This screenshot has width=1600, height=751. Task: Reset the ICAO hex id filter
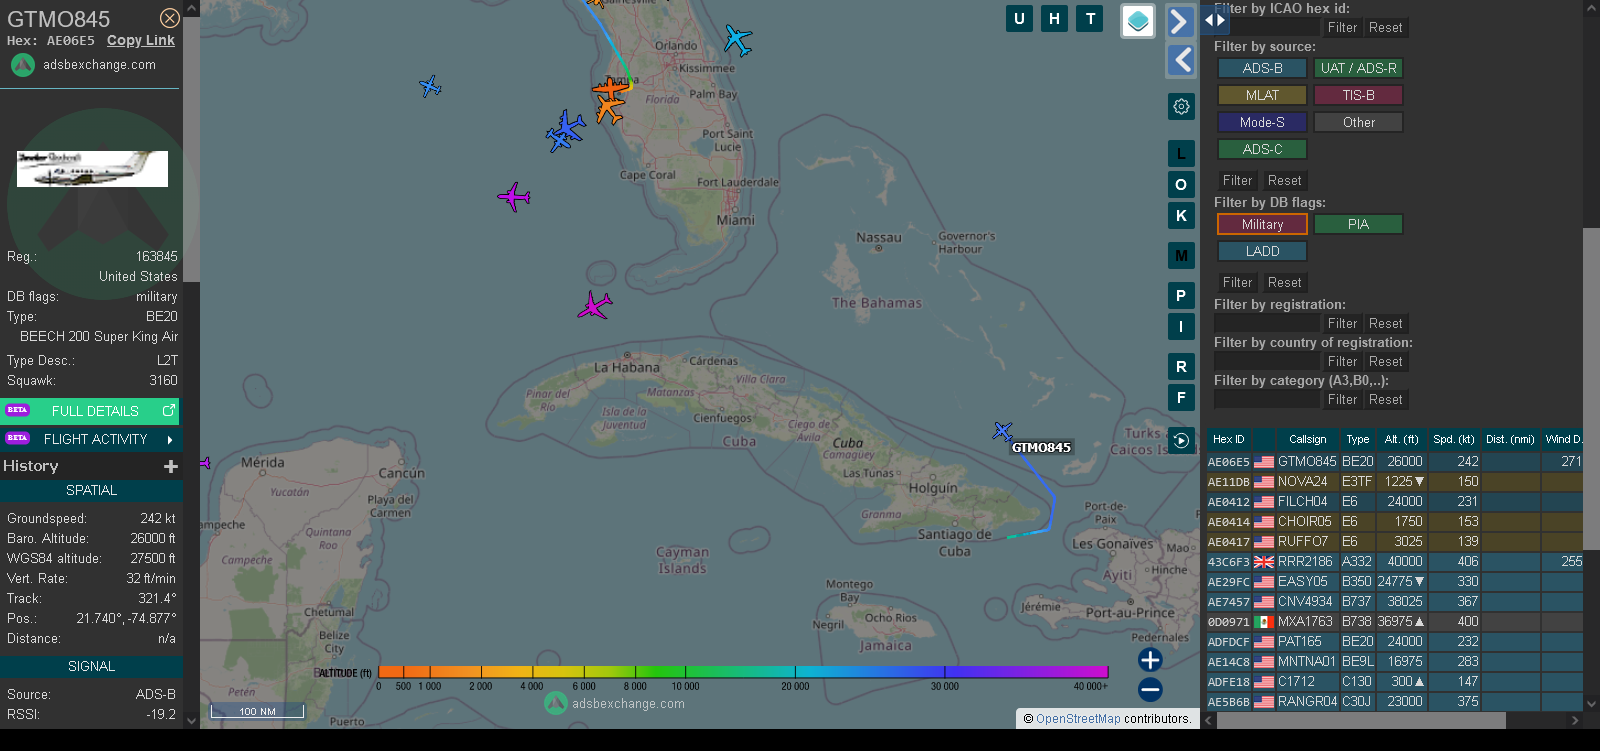click(1385, 27)
